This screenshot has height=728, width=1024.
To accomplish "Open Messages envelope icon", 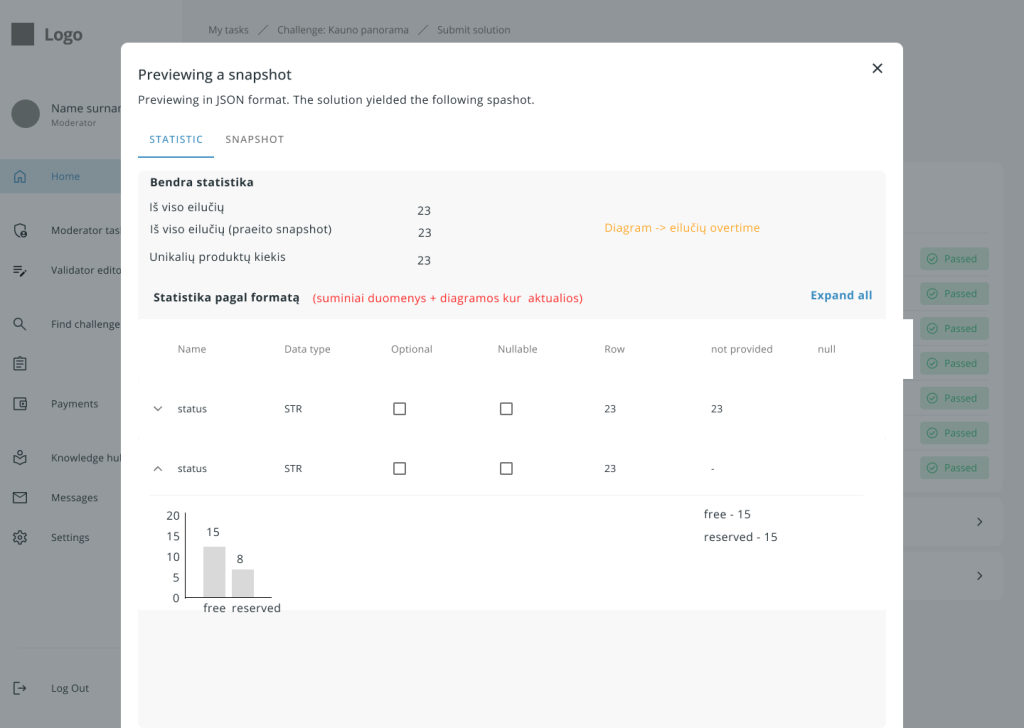I will (x=20, y=498).
